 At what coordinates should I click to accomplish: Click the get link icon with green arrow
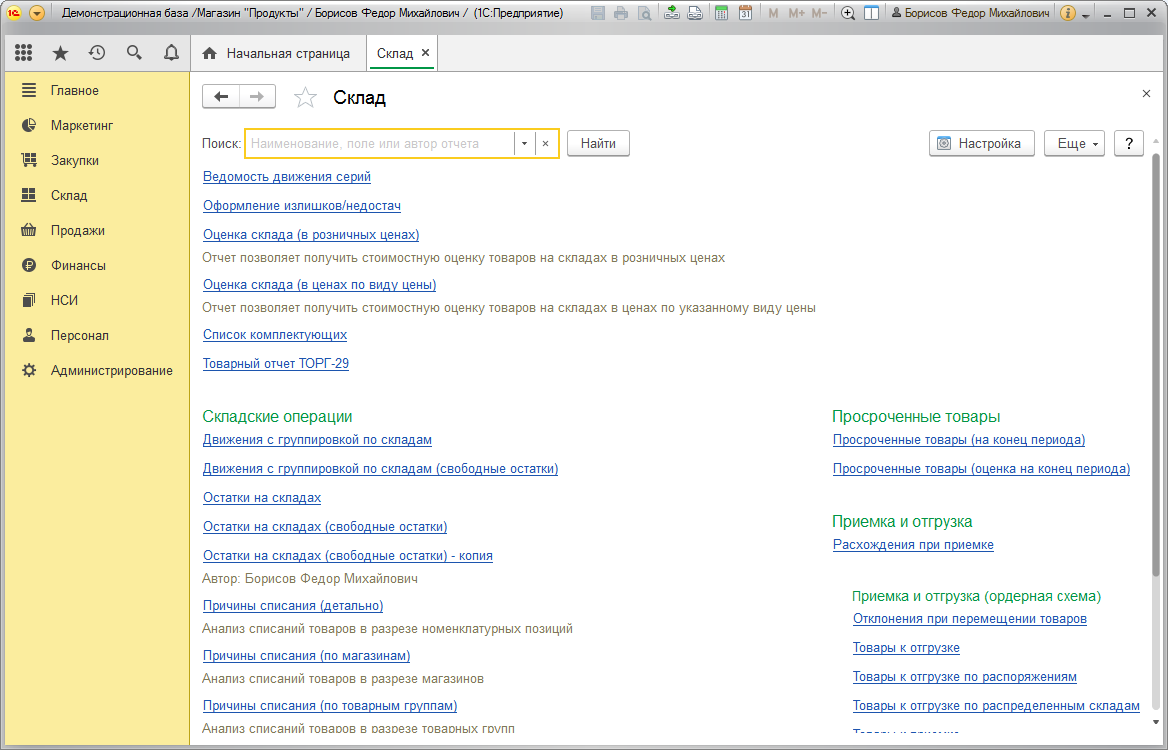[x=672, y=13]
